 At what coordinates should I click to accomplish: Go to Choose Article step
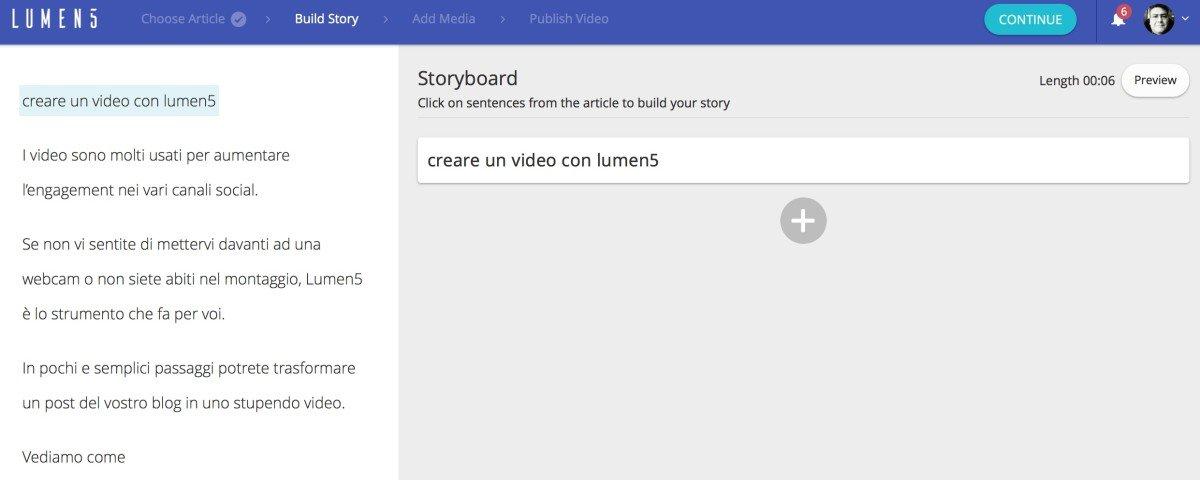pyautogui.click(x=184, y=19)
